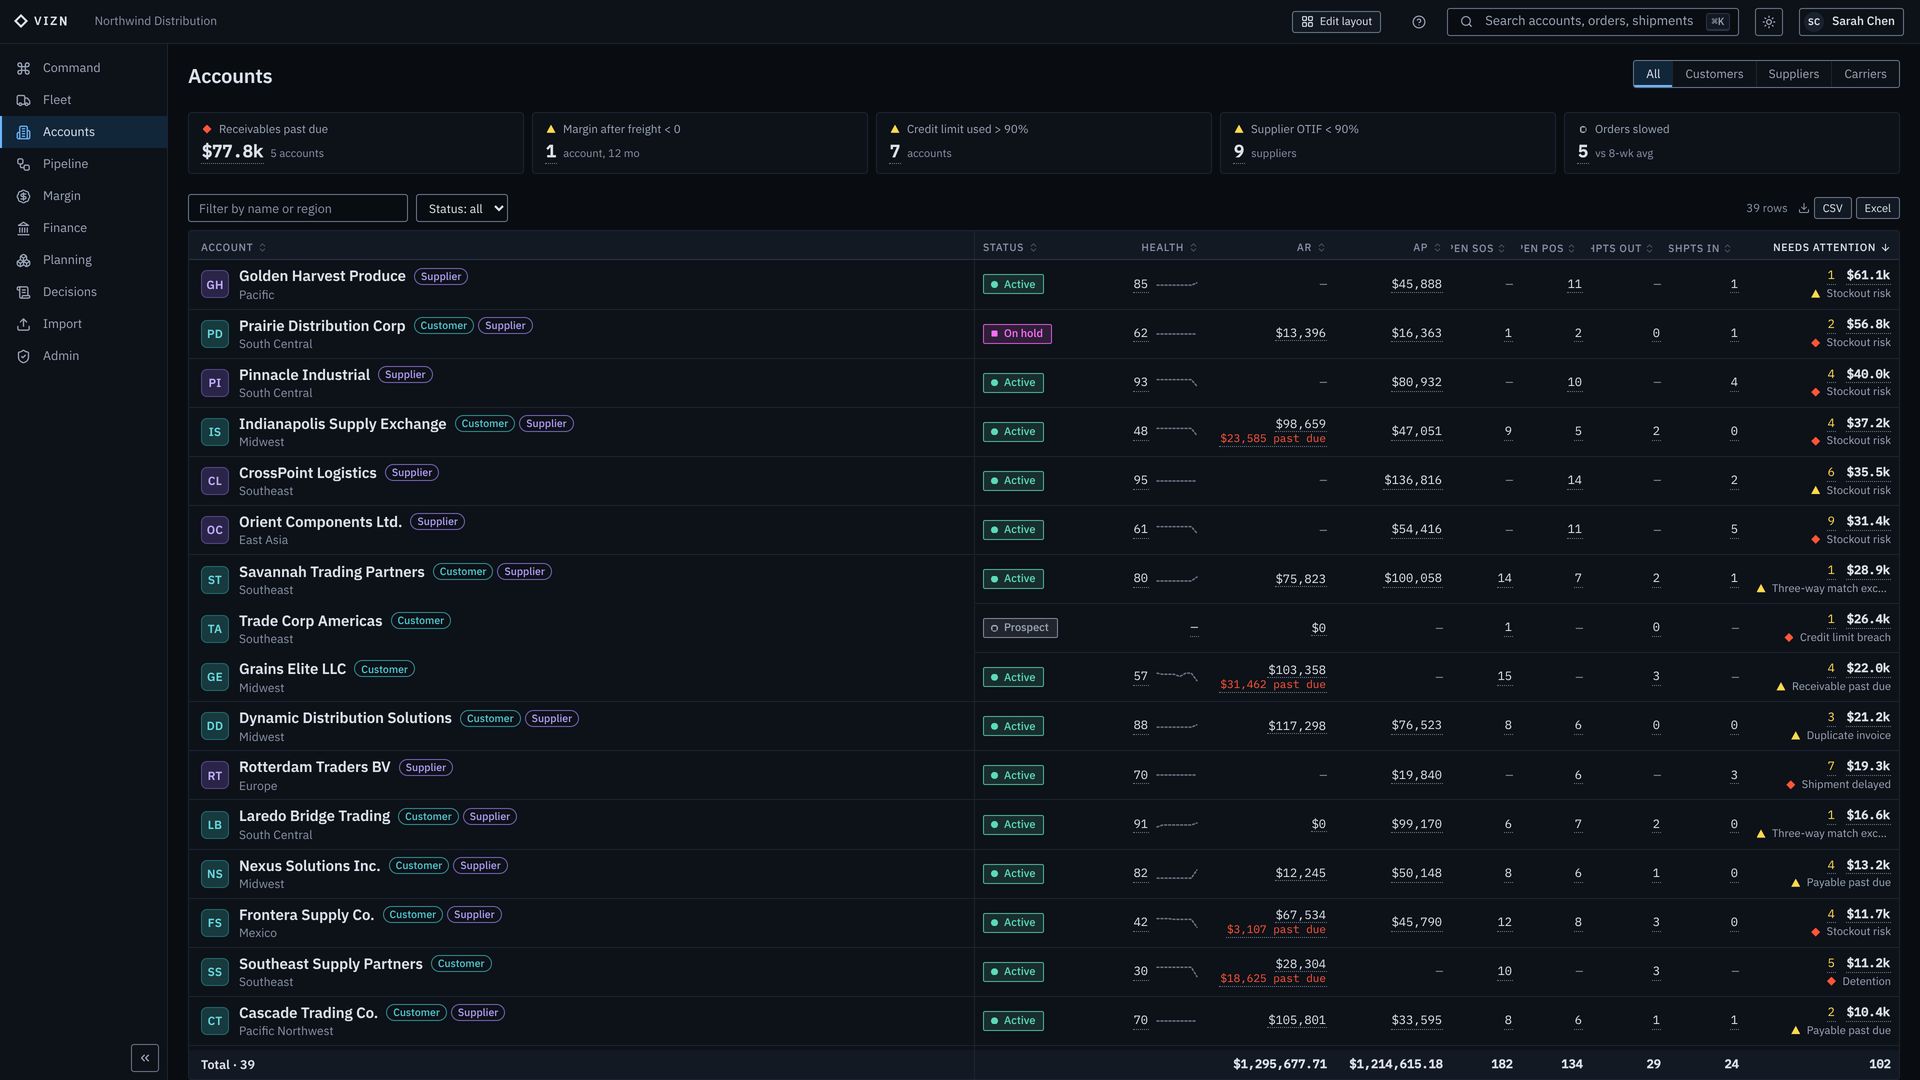This screenshot has width=1920, height=1080.
Task: Collapse the sidebar with double chevron
Action: tap(145, 1058)
